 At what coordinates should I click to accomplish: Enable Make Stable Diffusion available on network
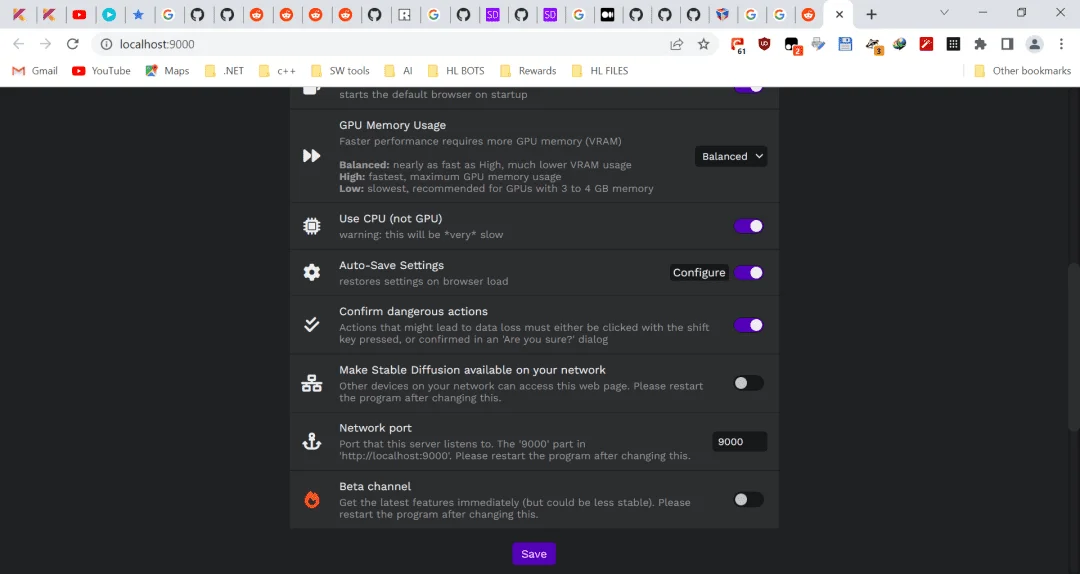749,383
